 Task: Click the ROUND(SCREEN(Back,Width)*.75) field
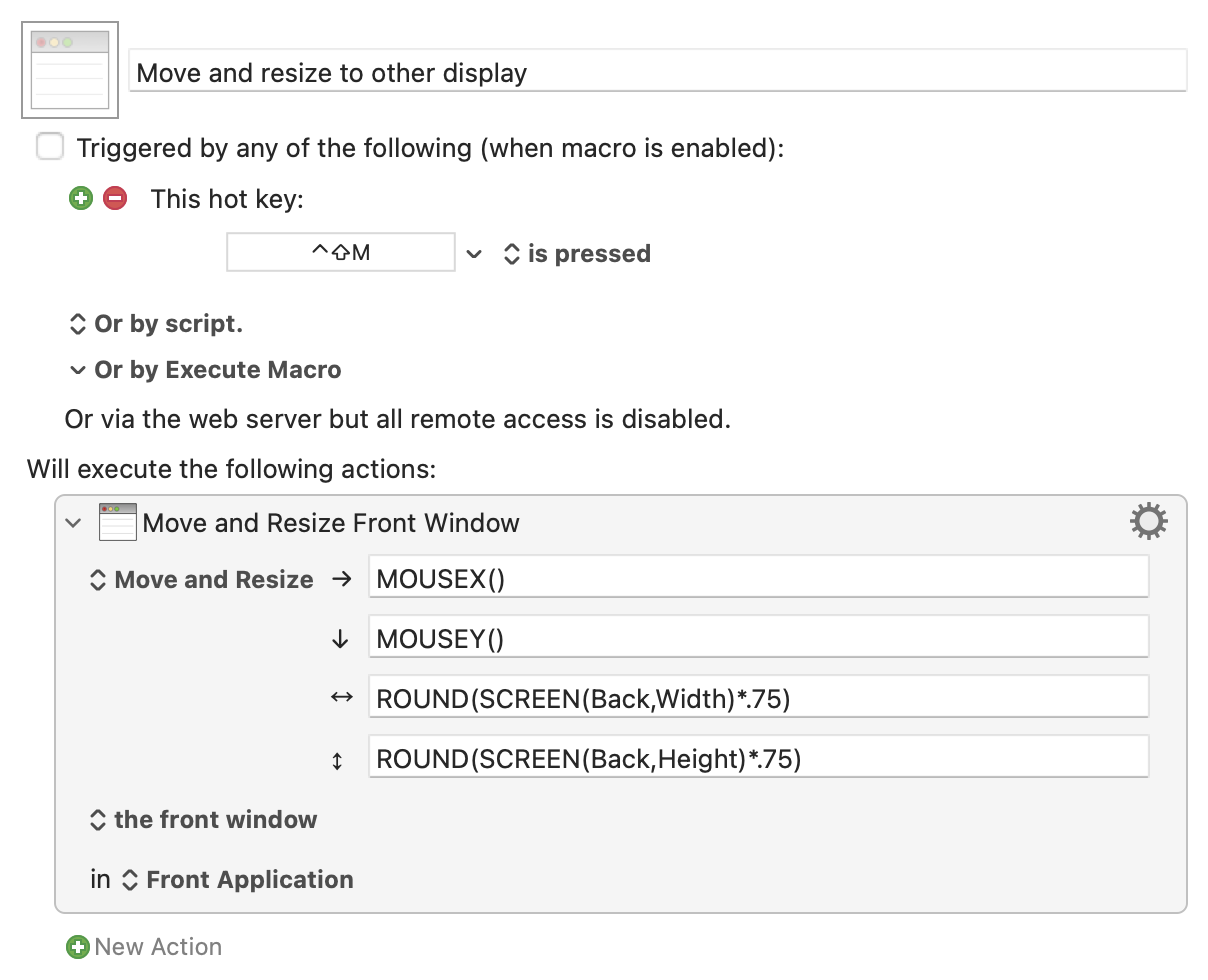click(x=759, y=698)
